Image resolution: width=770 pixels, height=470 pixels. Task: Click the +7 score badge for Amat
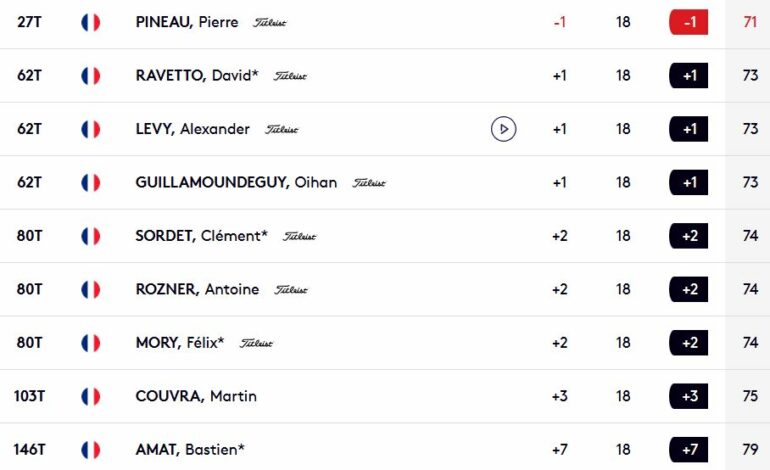pyautogui.click(x=688, y=450)
